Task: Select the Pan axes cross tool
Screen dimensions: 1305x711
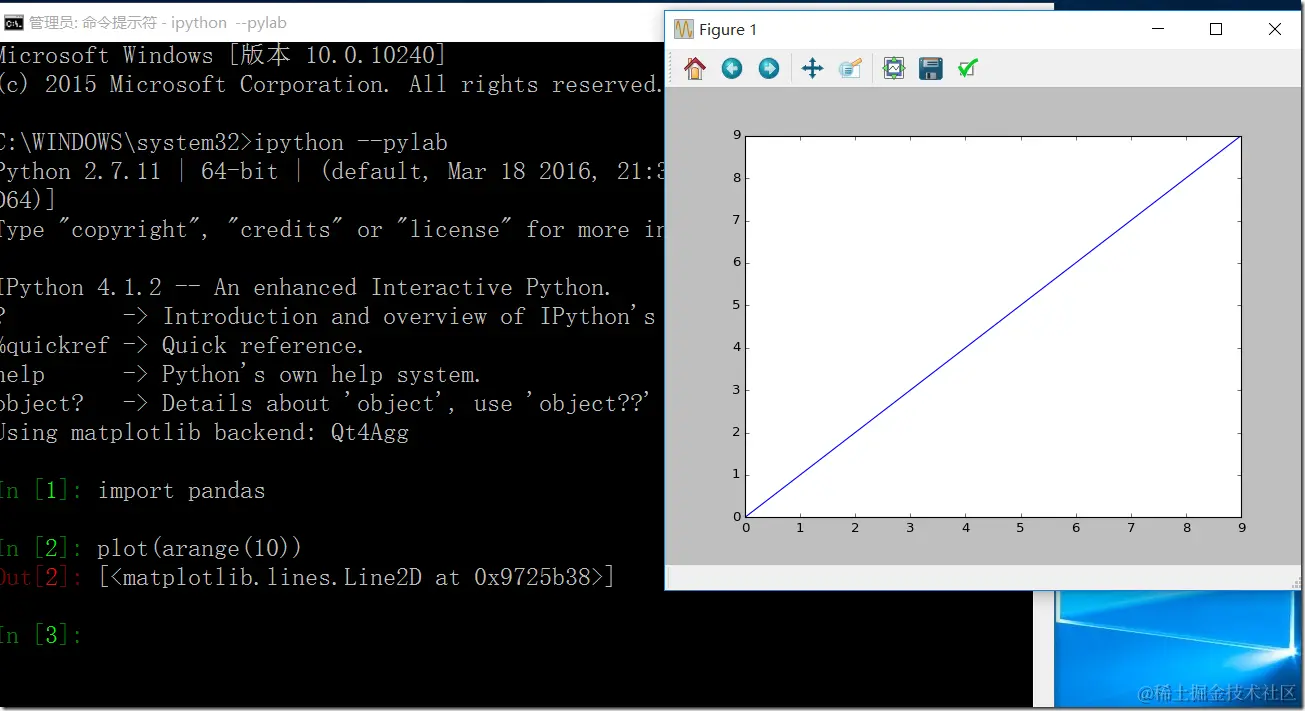Action: click(x=812, y=68)
